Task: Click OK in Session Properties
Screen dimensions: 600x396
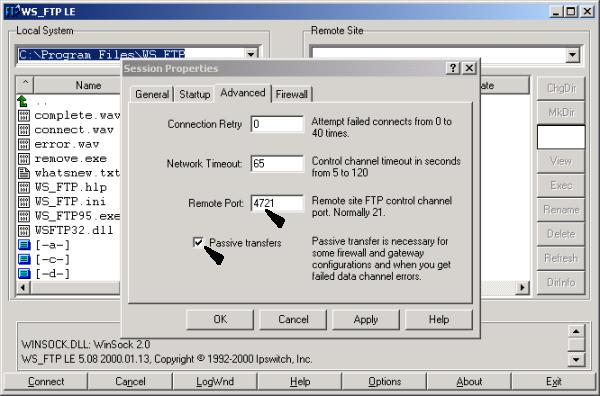Action: coord(220,319)
